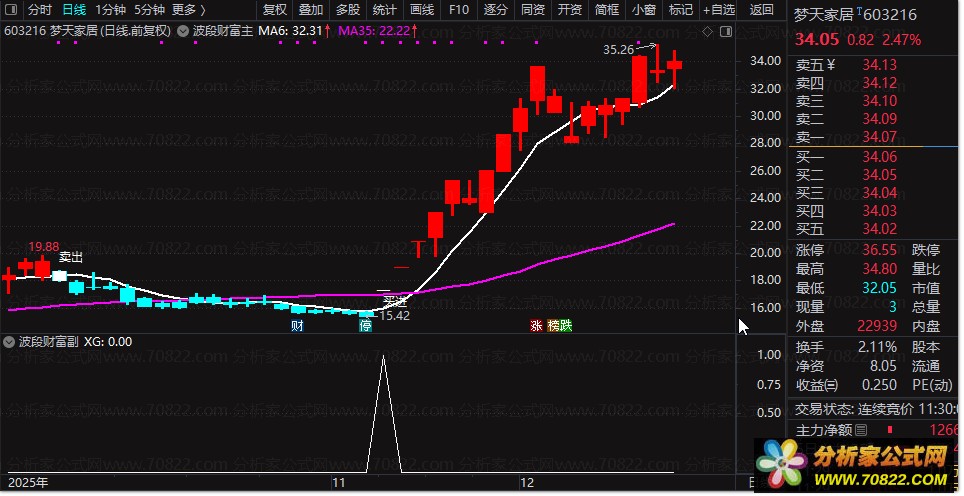Click the 19.88 price label
Screen dimensions: 964x496
(44, 246)
